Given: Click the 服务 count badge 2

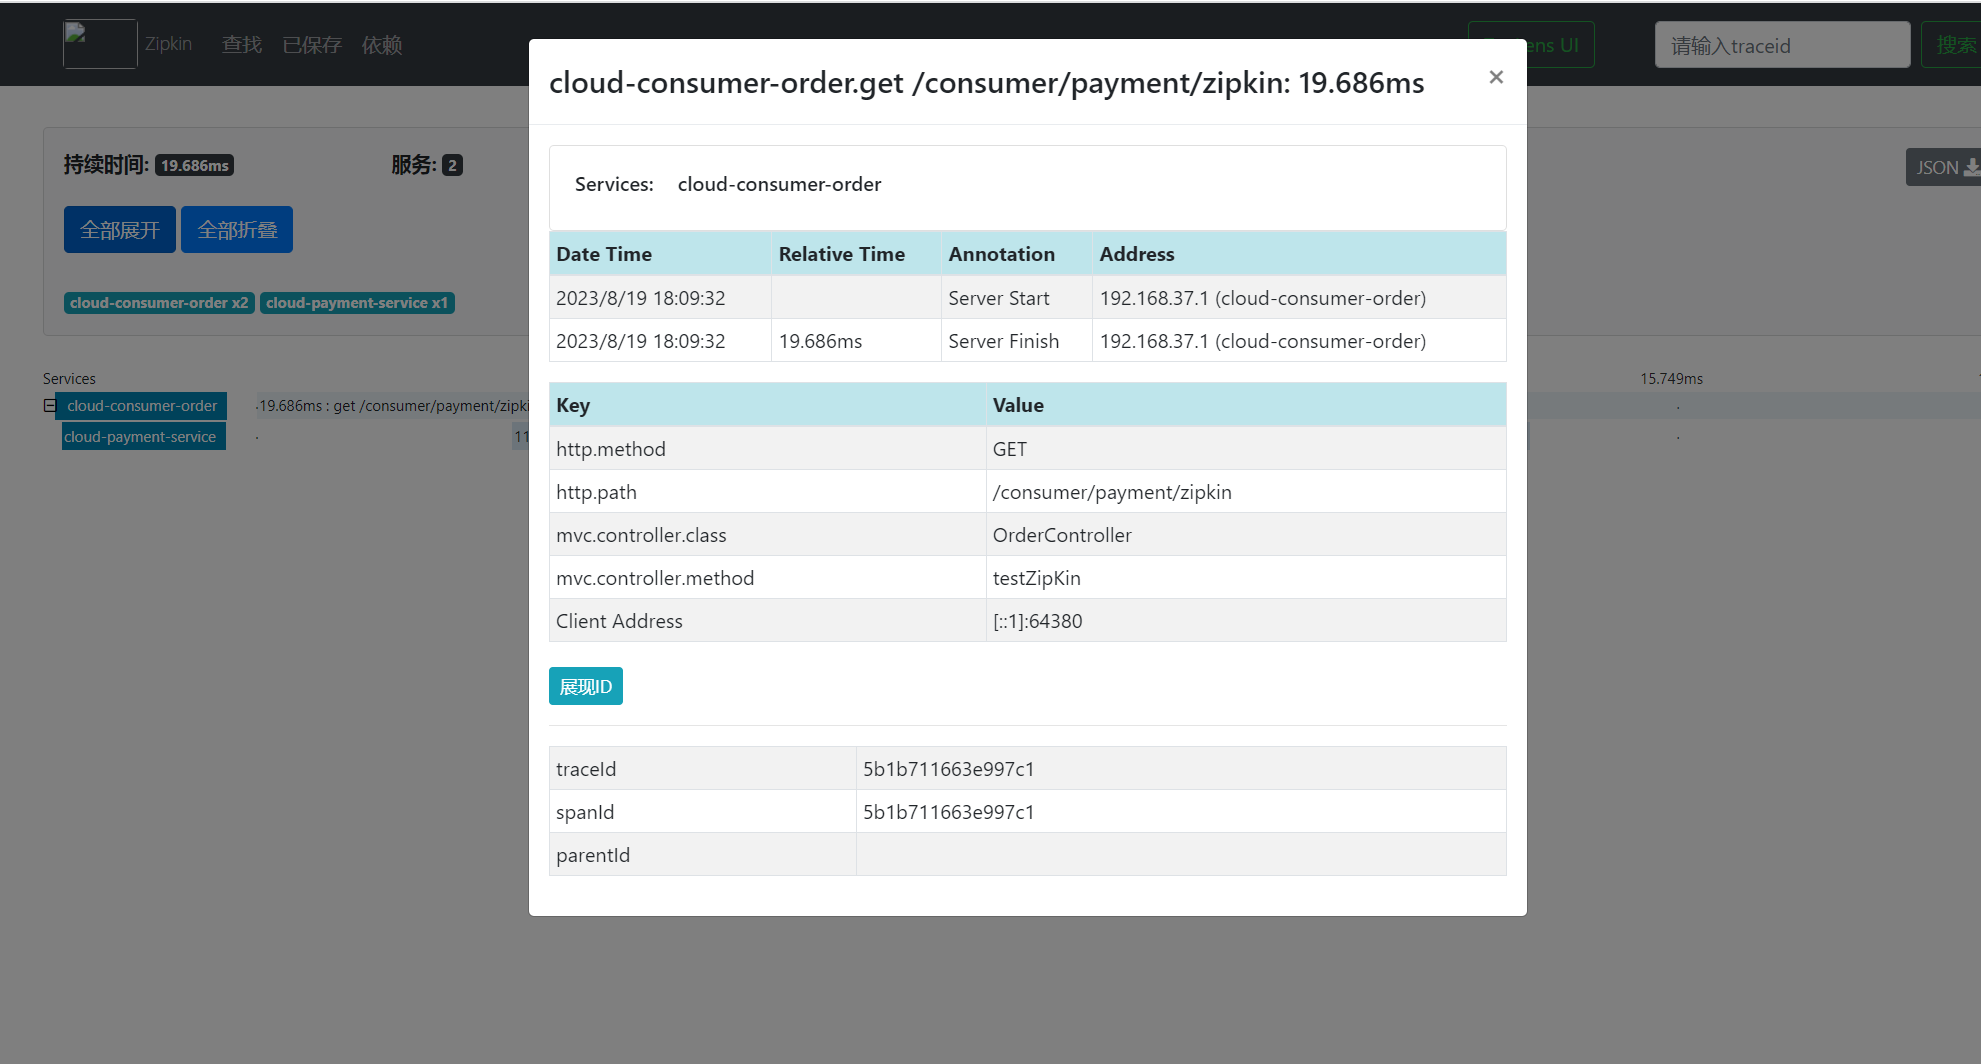Looking at the screenshot, I should click(452, 165).
